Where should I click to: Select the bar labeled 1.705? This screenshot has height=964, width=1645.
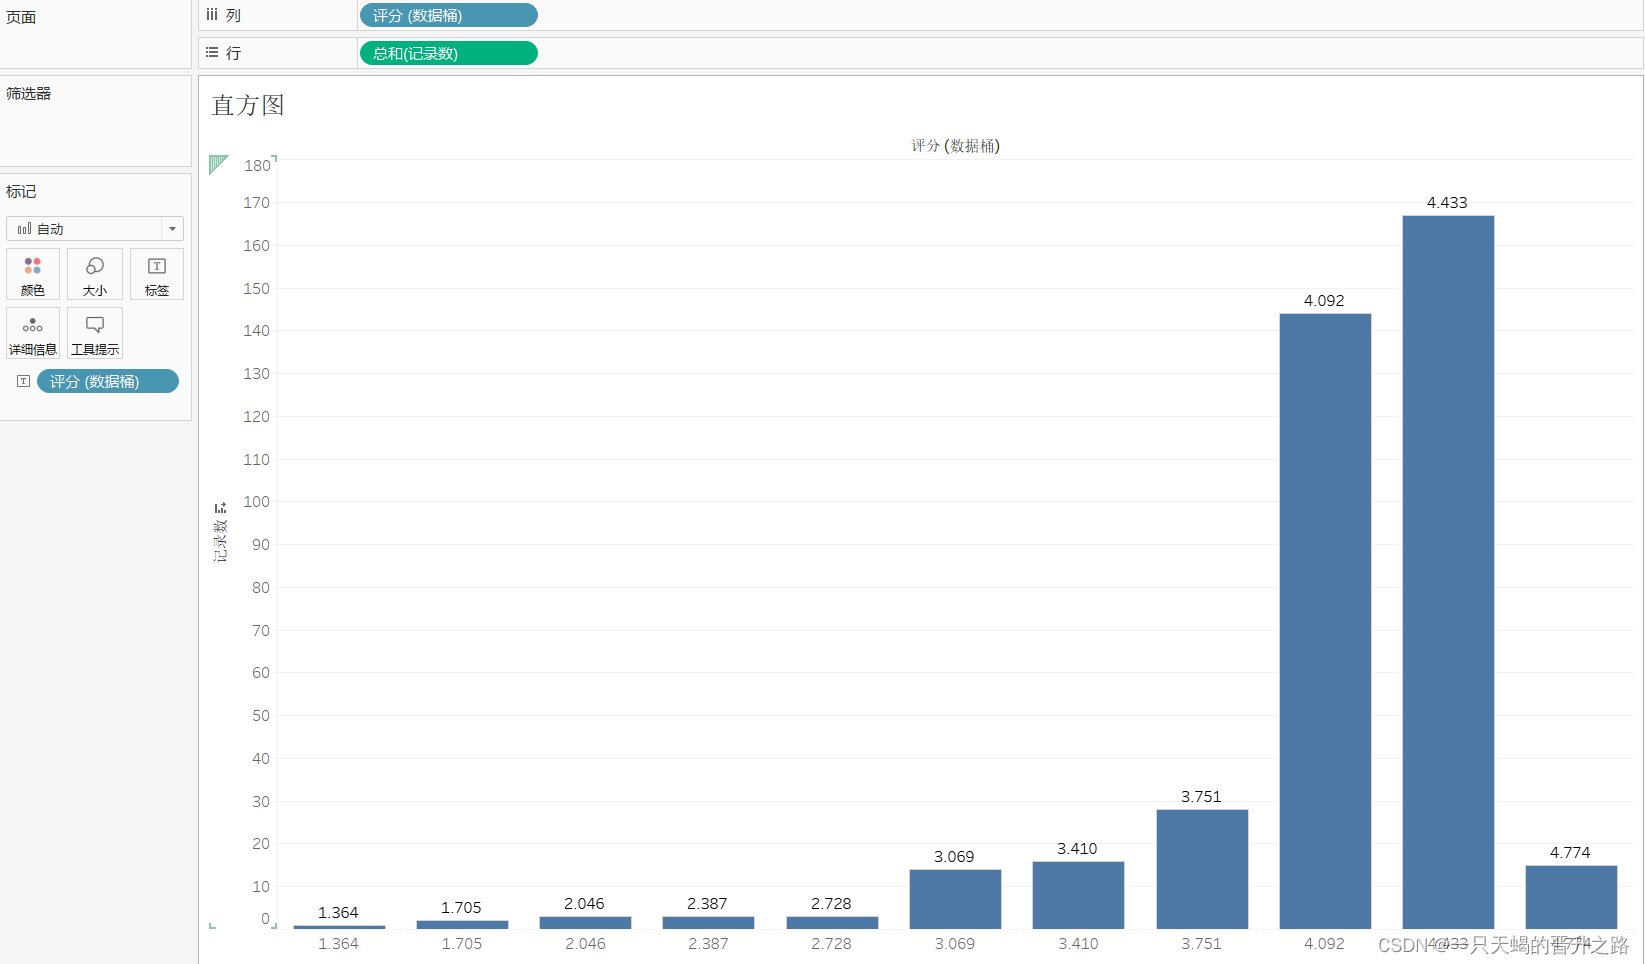462,925
